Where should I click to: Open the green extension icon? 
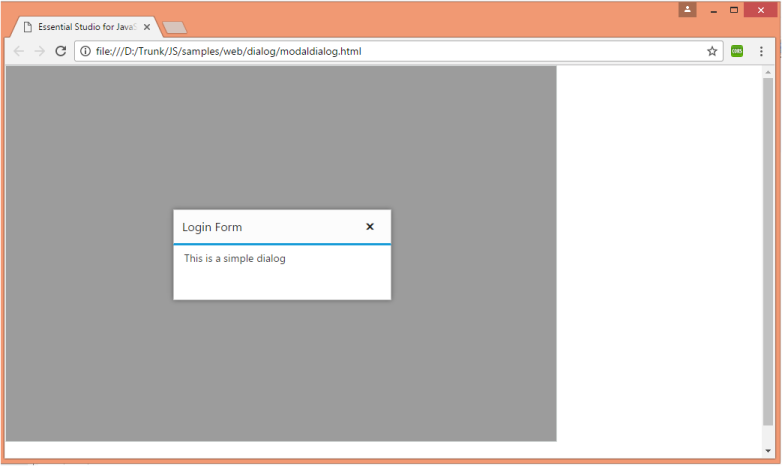tap(737, 51)
